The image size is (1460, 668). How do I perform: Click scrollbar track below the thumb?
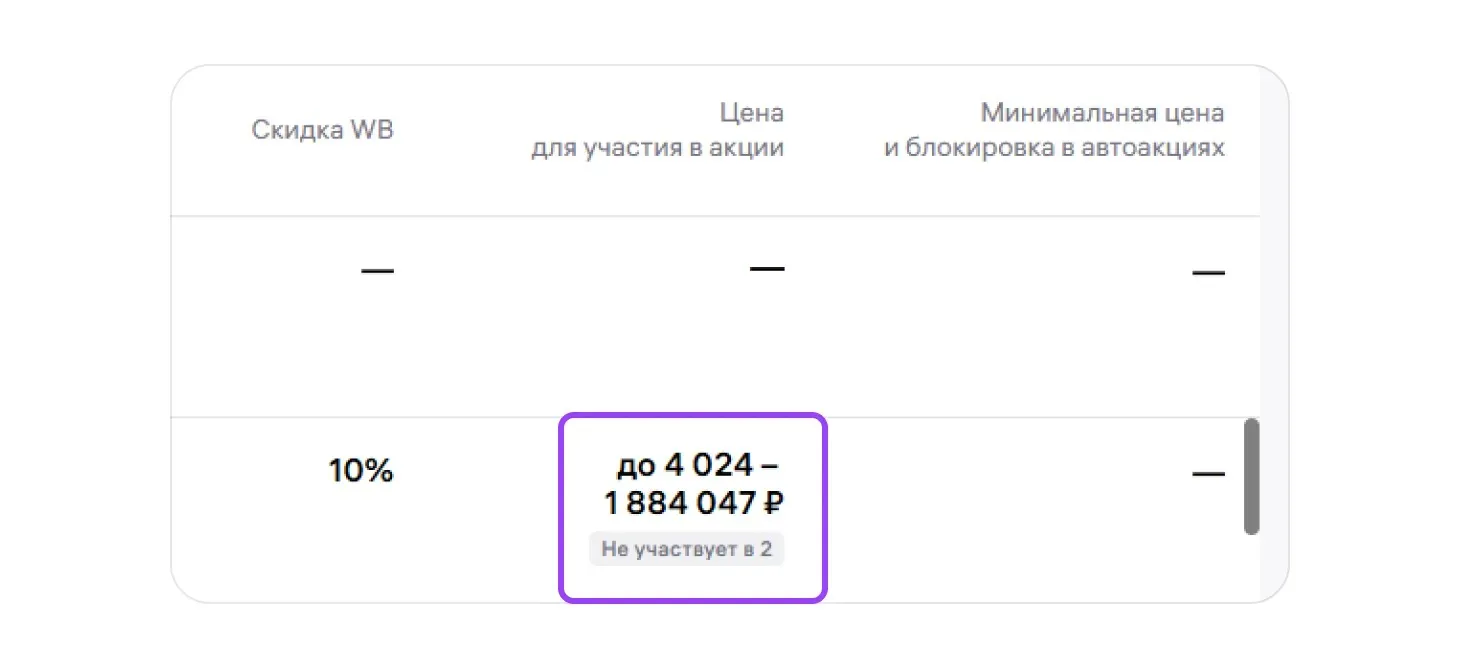[x=1251, y=565]
